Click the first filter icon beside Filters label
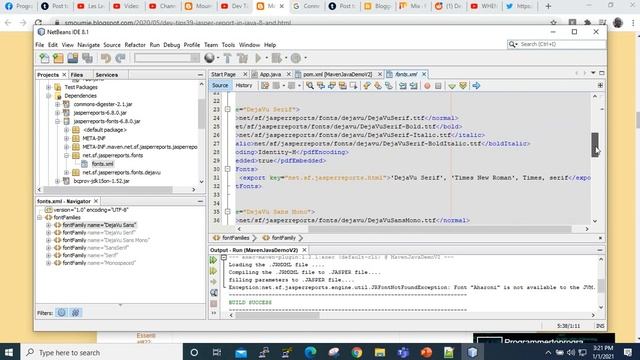 pyautogui.click(x=61, y=313)
